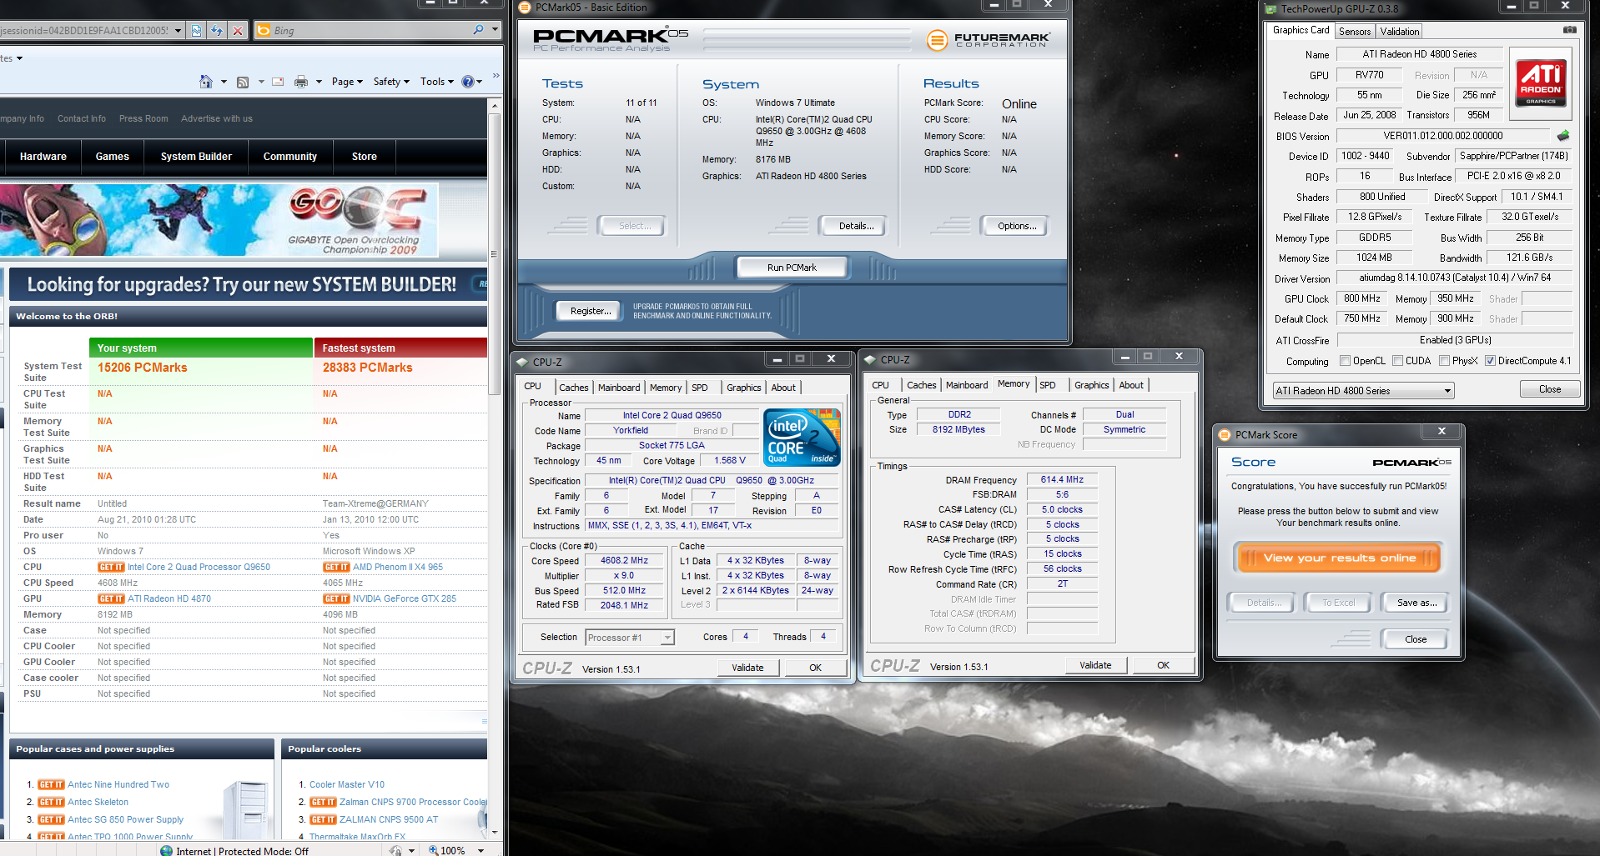Image resolution: width=1600 pixels, height=856 pixels.
Task: Click the RSS feeds icon in browser toolbar
Action: tap(243, 82)
